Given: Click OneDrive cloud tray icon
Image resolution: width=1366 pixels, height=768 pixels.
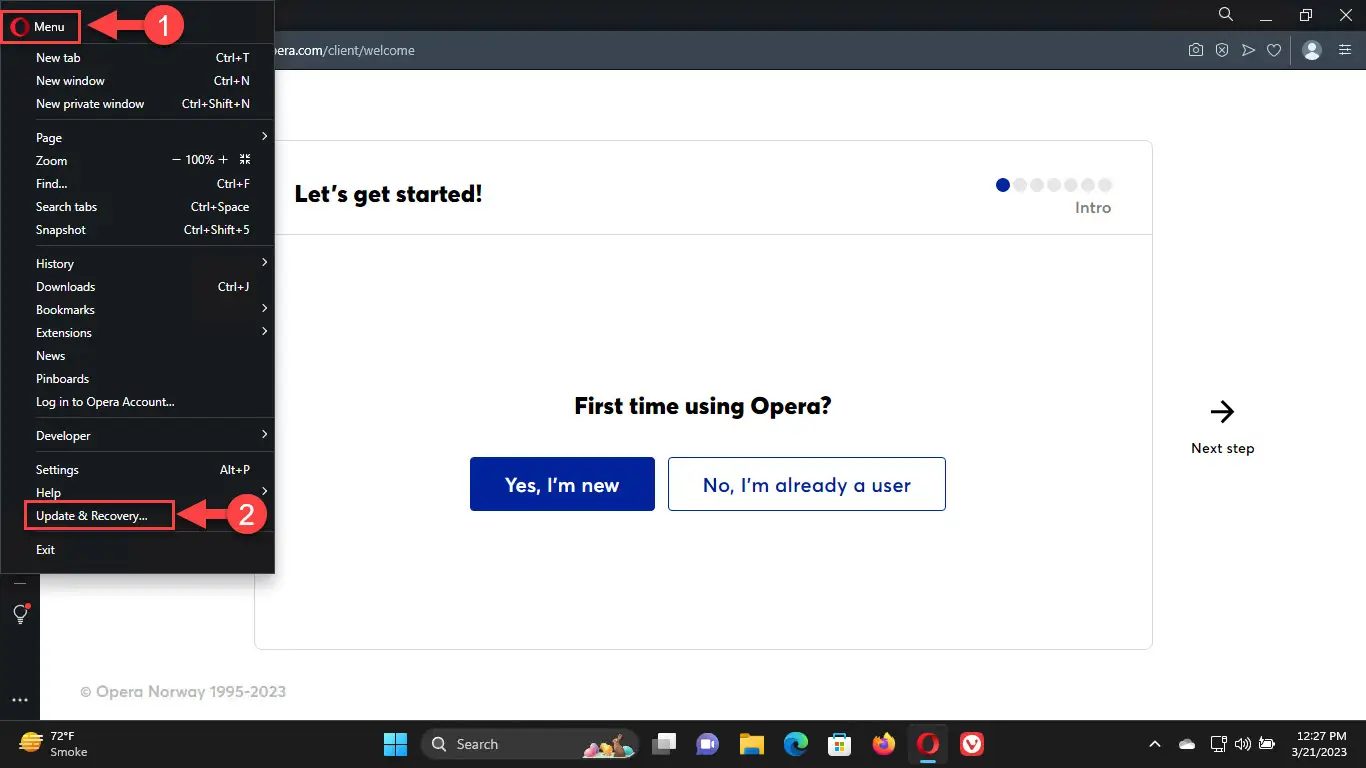Looking at the screenshot, I should pos(1187,744).
